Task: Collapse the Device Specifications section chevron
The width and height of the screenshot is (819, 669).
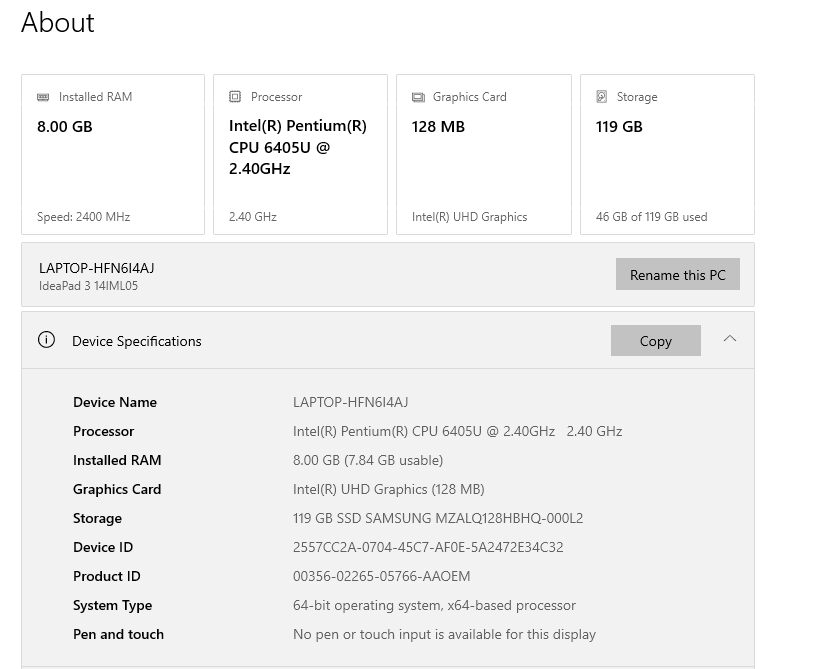Action: [x=730, y=339]
